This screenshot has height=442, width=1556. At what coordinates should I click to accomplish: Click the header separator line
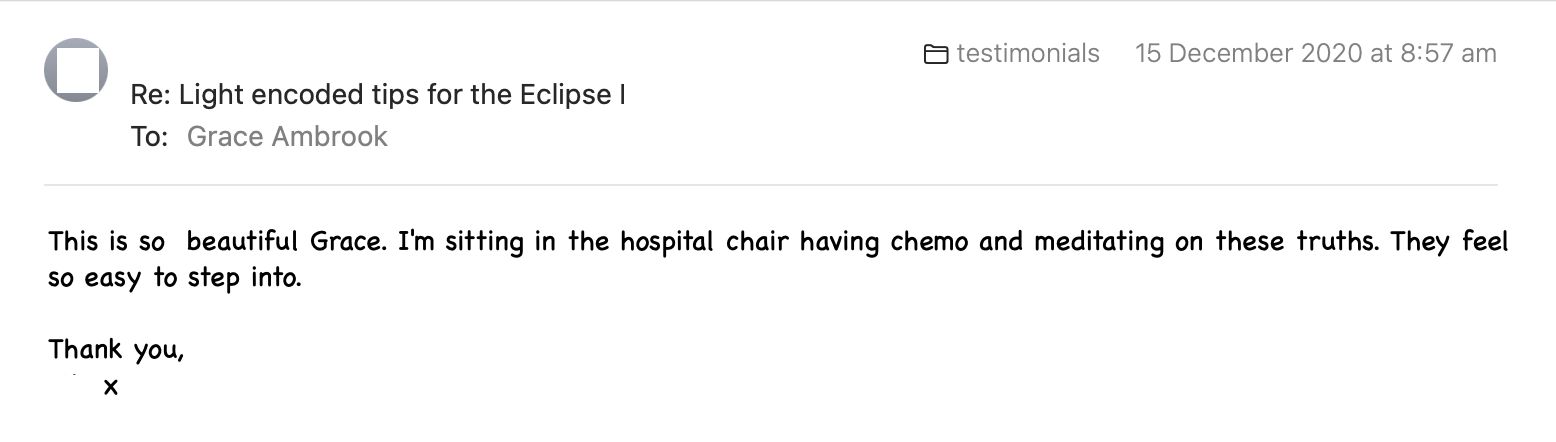click(x=770, y=185)
